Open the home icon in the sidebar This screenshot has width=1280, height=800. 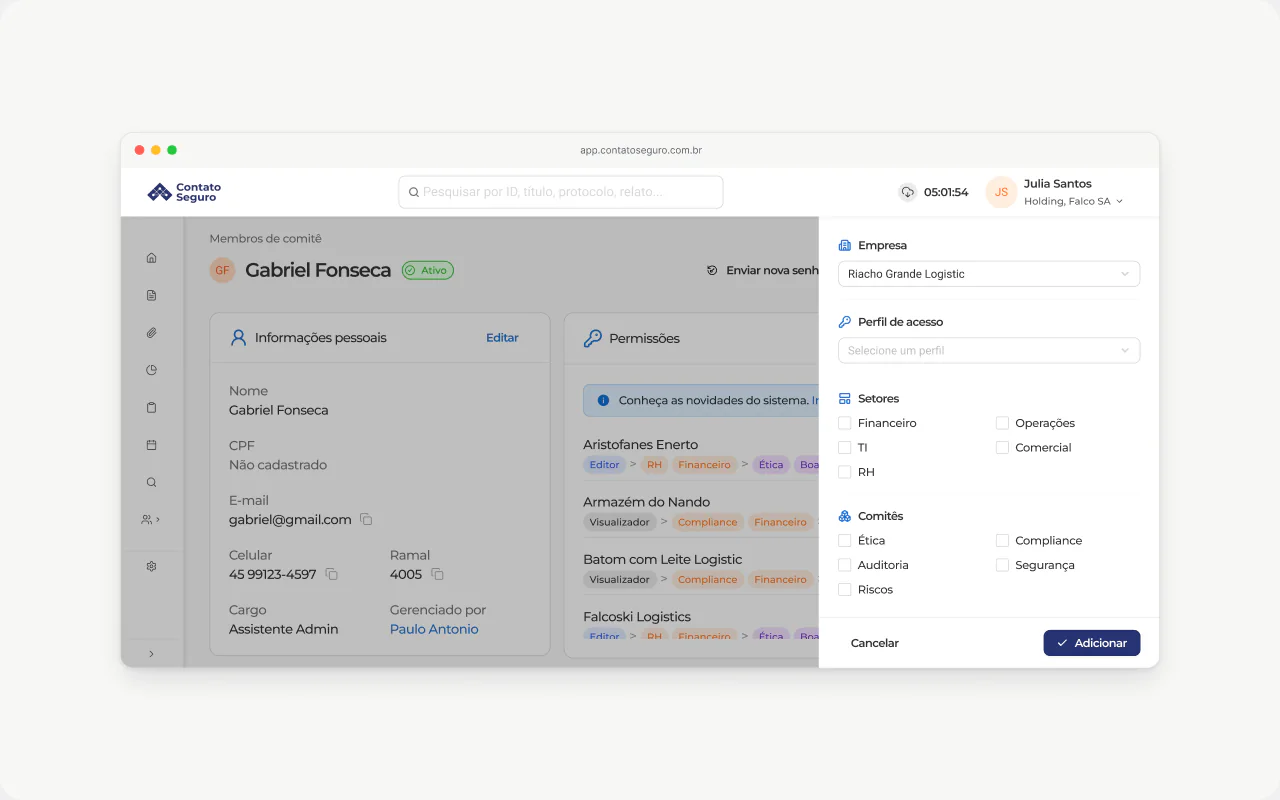point(152,258)
